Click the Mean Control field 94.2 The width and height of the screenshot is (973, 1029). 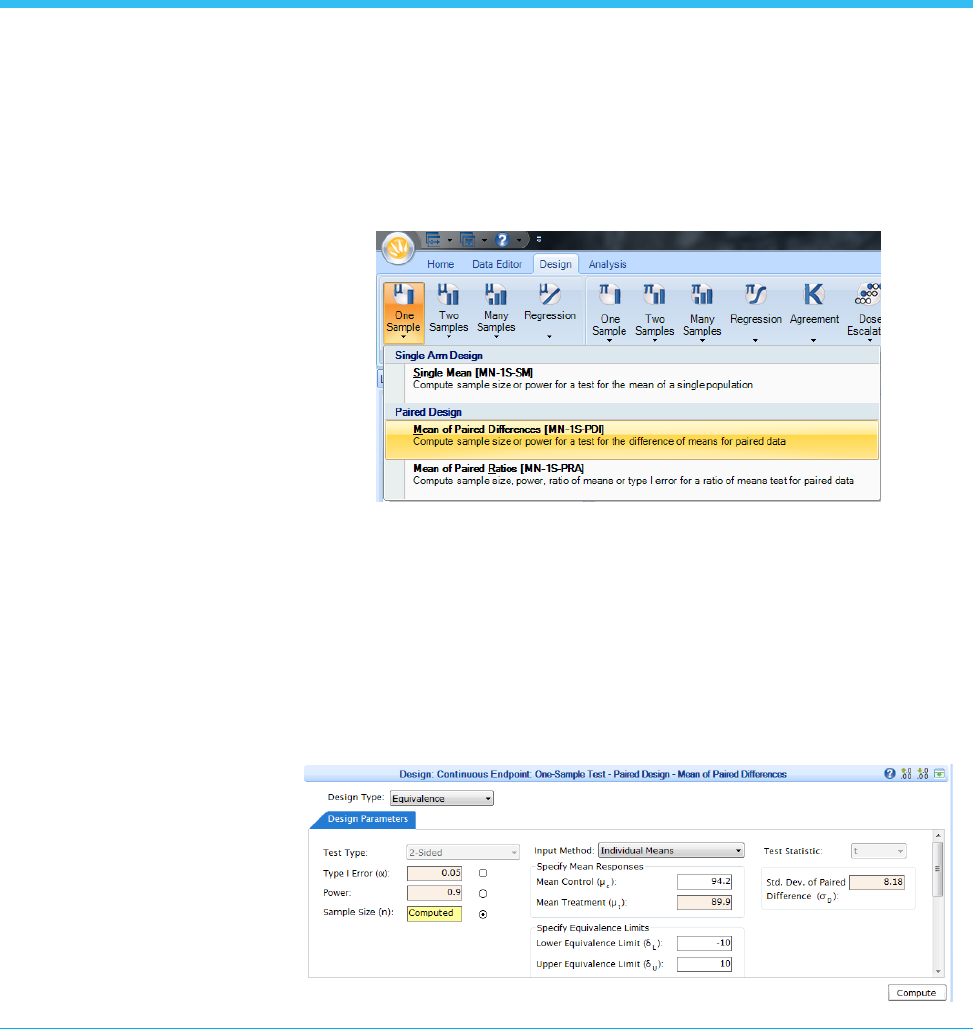click(704, 882)
